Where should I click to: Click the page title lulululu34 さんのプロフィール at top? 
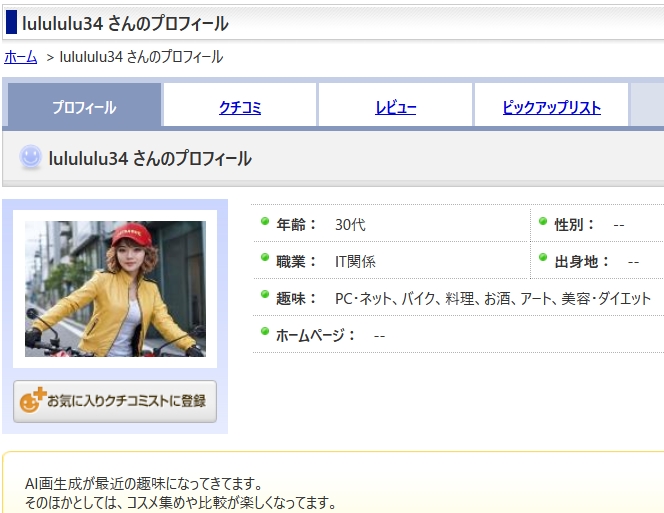[125, 23]
